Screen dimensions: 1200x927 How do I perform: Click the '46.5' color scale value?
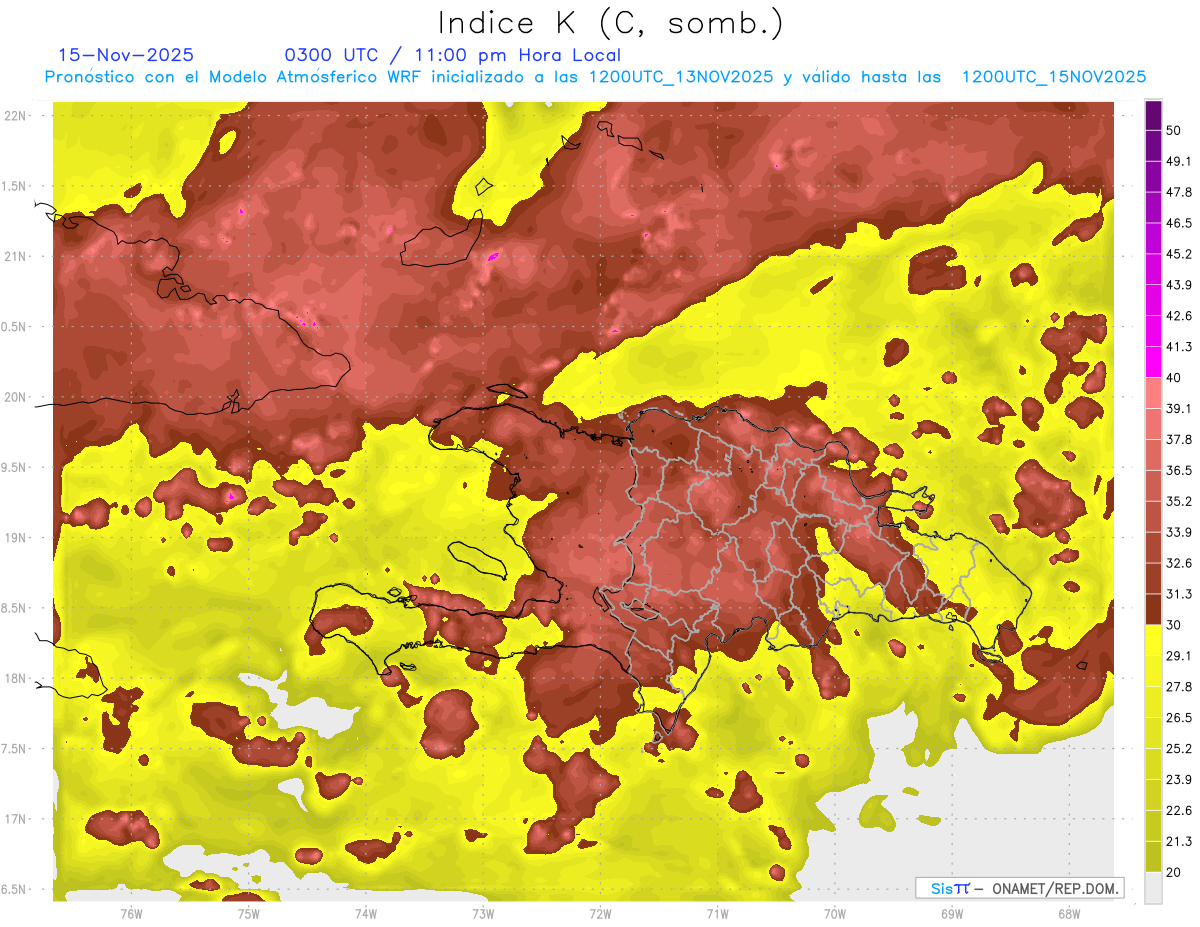(x=1179, y=223)
